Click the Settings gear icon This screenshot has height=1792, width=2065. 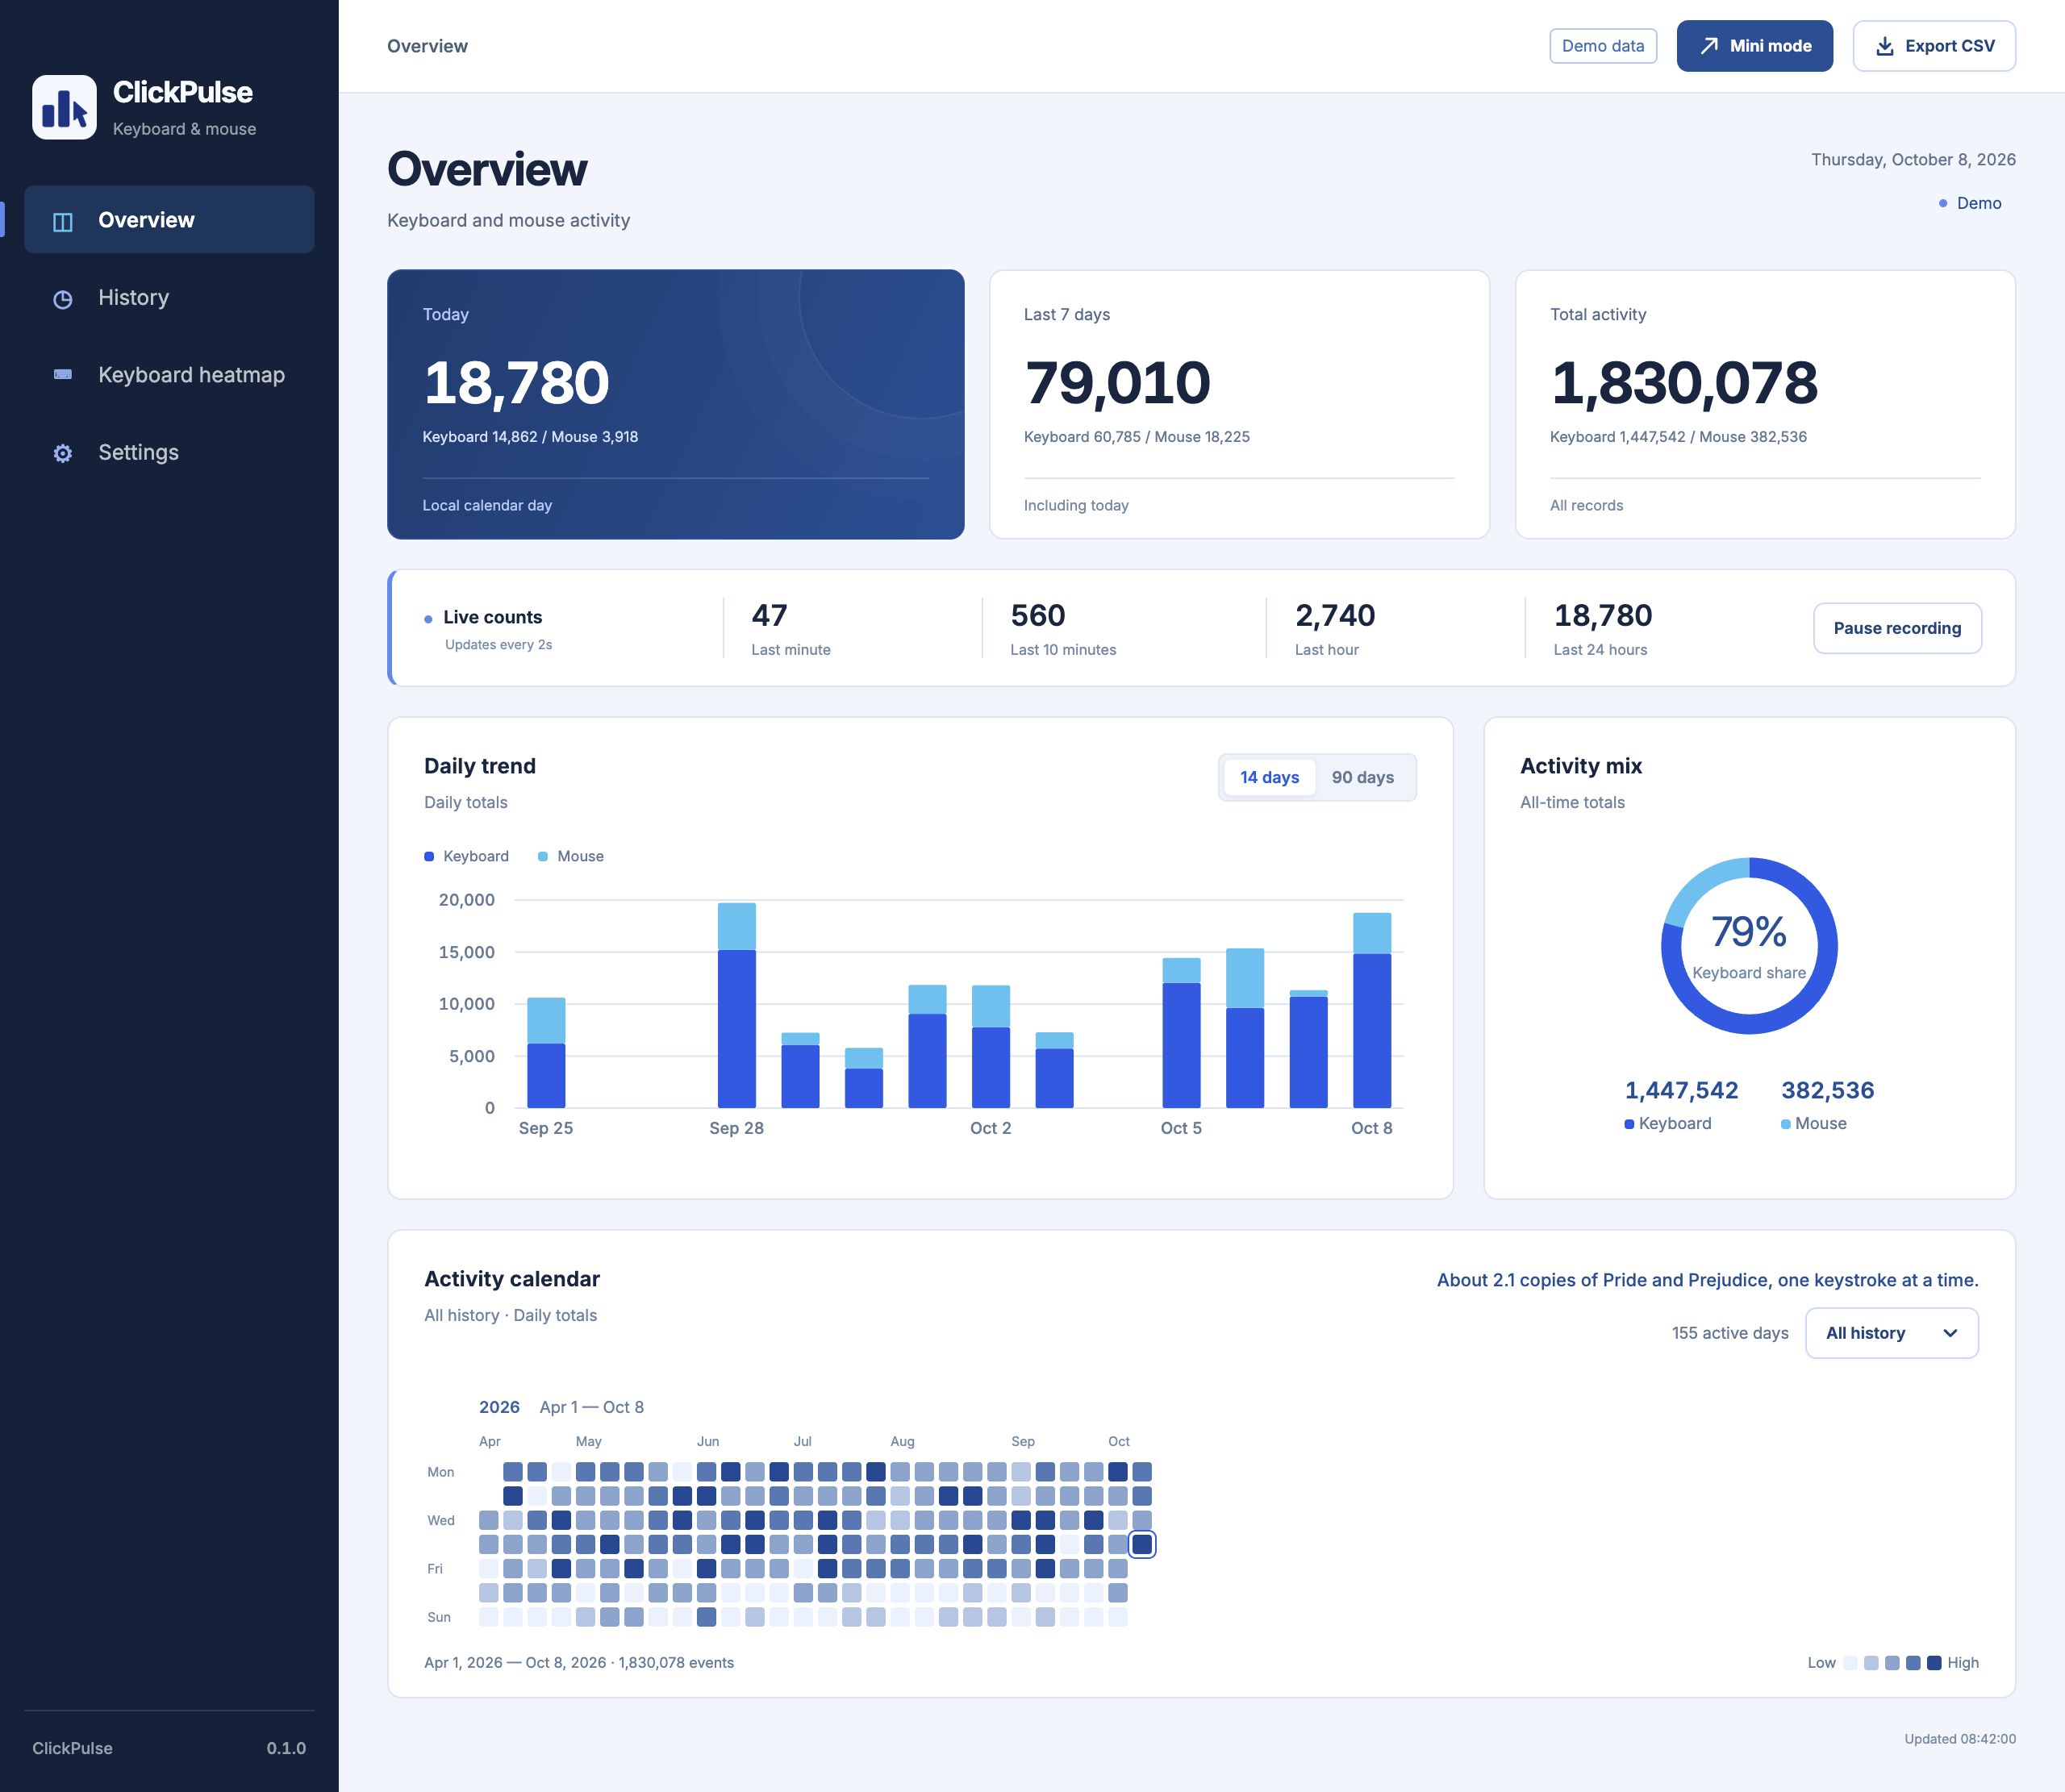pyautogui.click(x=63, y=453)
